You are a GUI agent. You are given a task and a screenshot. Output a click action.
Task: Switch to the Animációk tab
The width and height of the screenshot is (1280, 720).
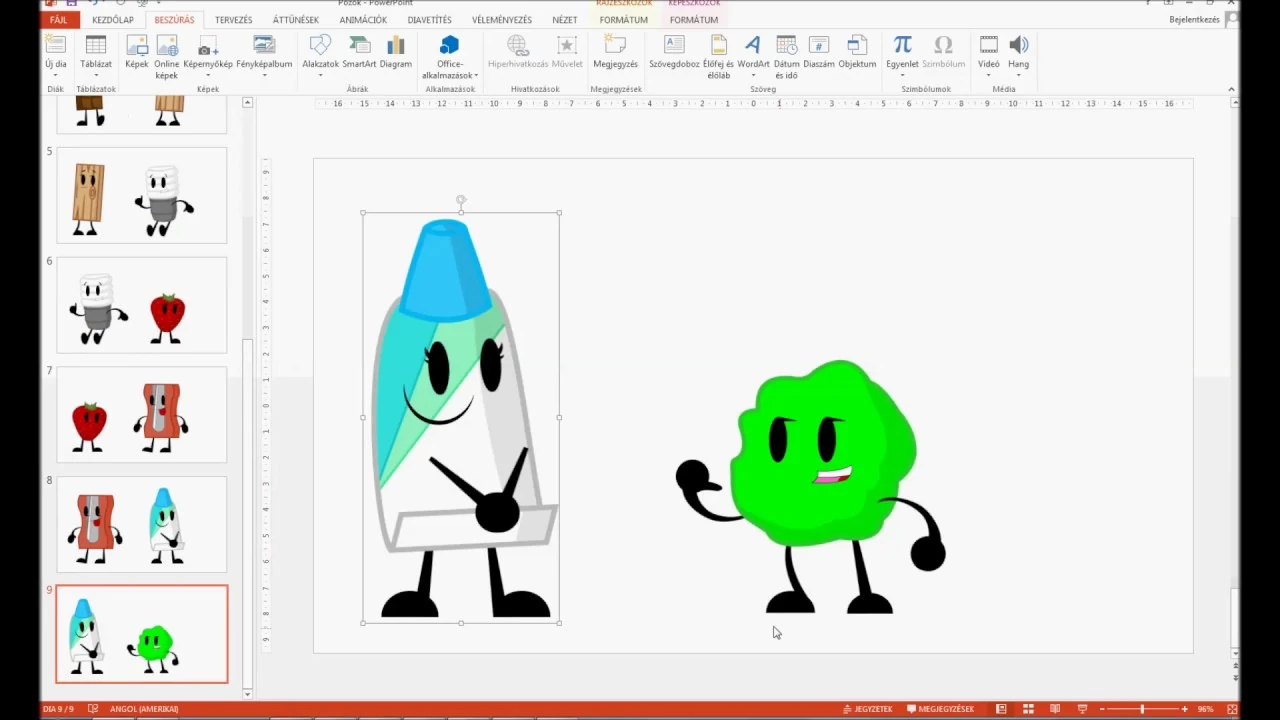(x=363, y=20)
